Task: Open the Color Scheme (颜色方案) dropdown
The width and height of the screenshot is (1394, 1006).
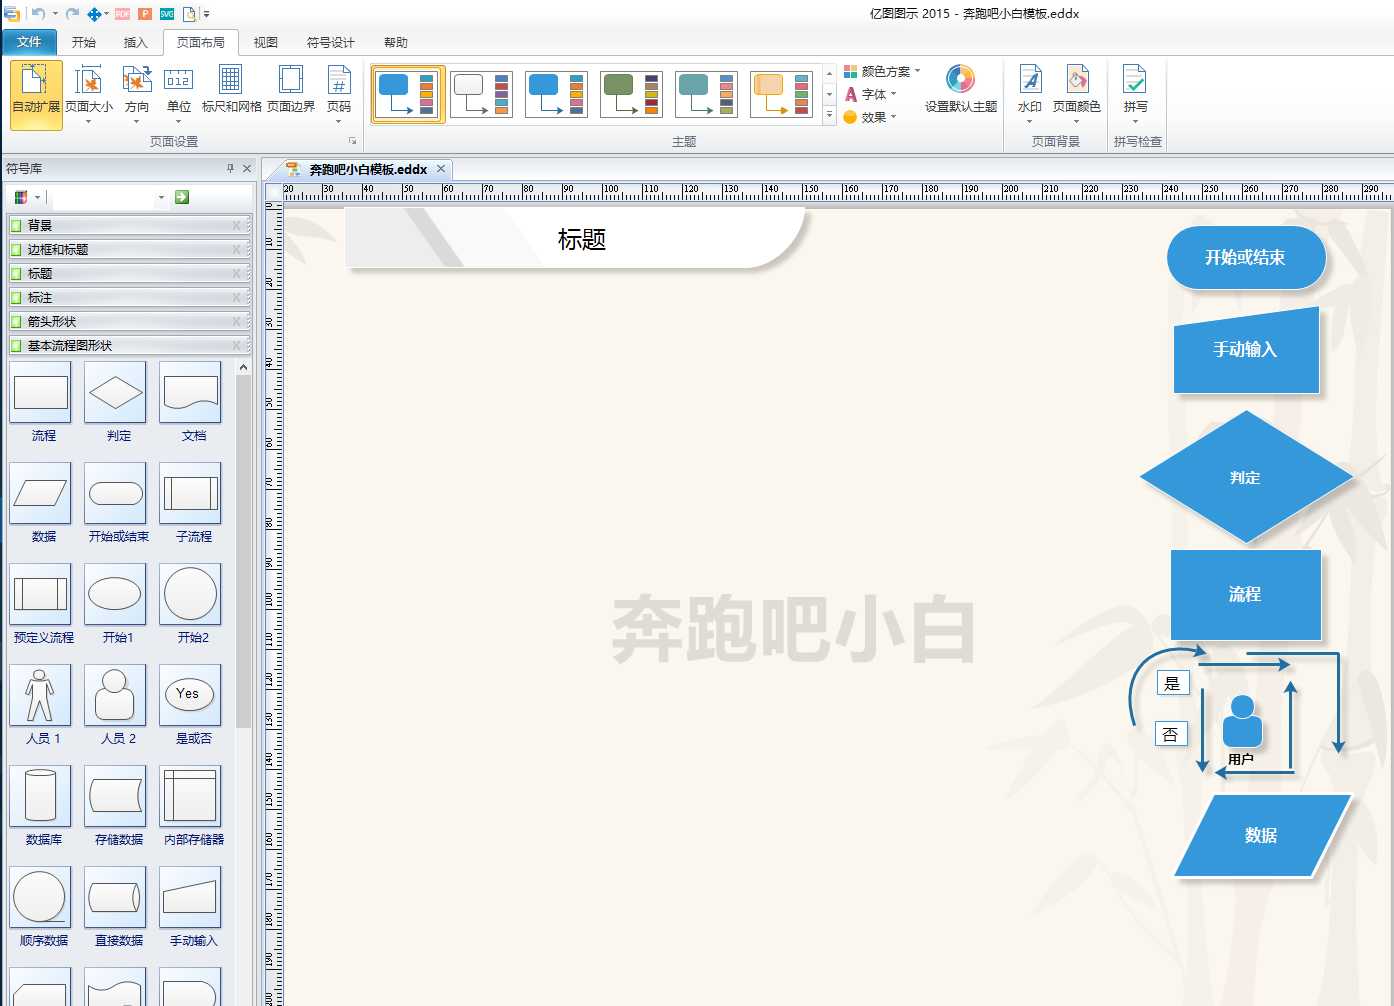Action: (882, 71)
